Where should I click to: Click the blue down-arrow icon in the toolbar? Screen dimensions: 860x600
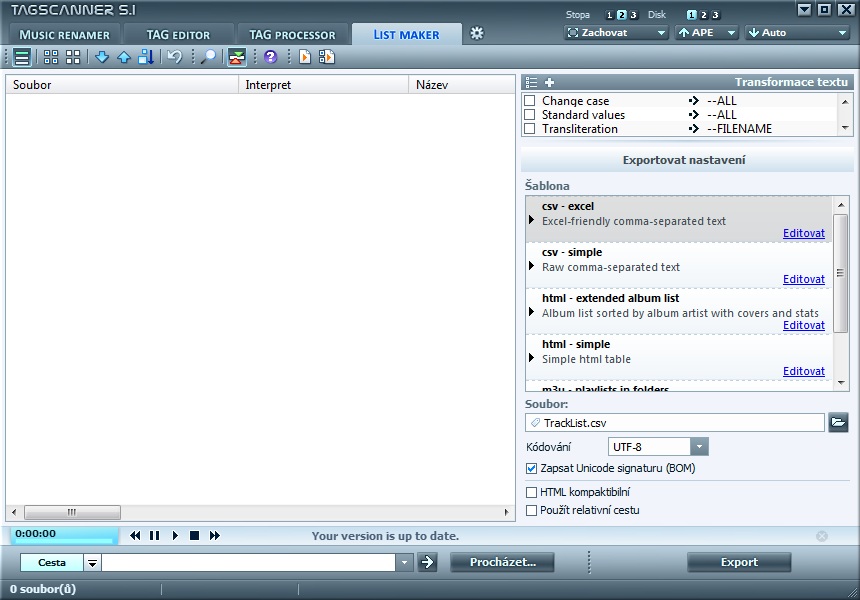pyautogui.click(x=102, y=57)
